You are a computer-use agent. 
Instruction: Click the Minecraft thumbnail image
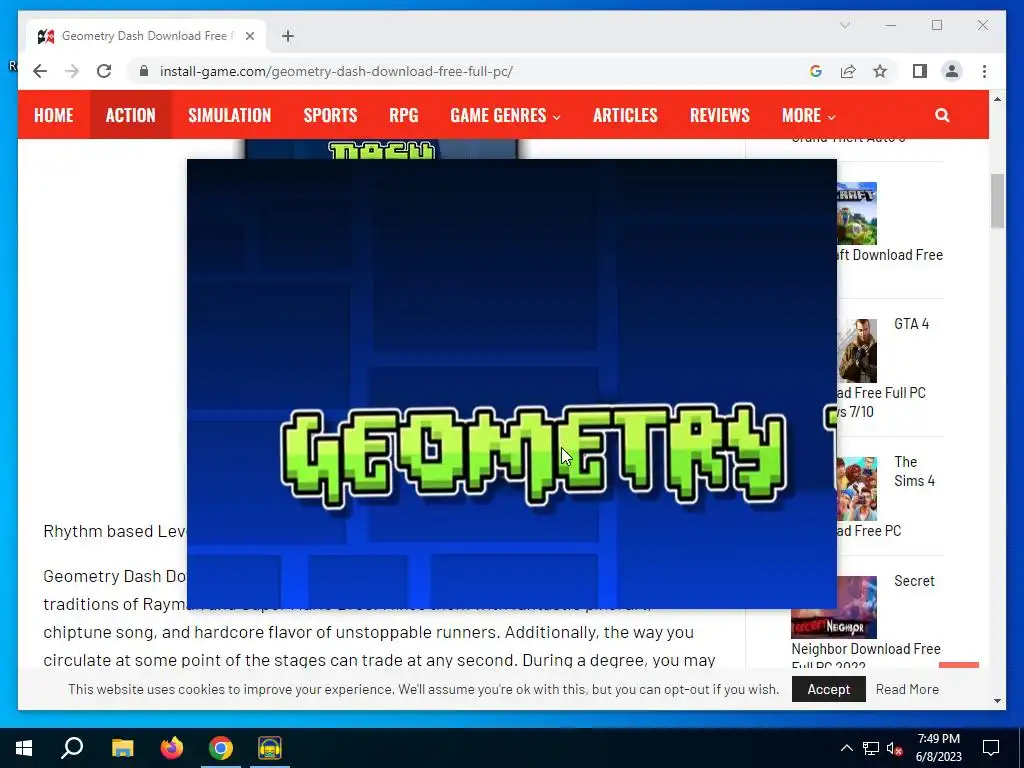pos(857,214)
